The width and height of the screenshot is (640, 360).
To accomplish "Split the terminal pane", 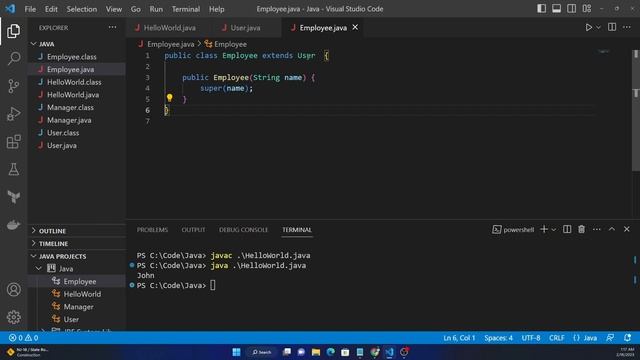I will click(567, 229).
